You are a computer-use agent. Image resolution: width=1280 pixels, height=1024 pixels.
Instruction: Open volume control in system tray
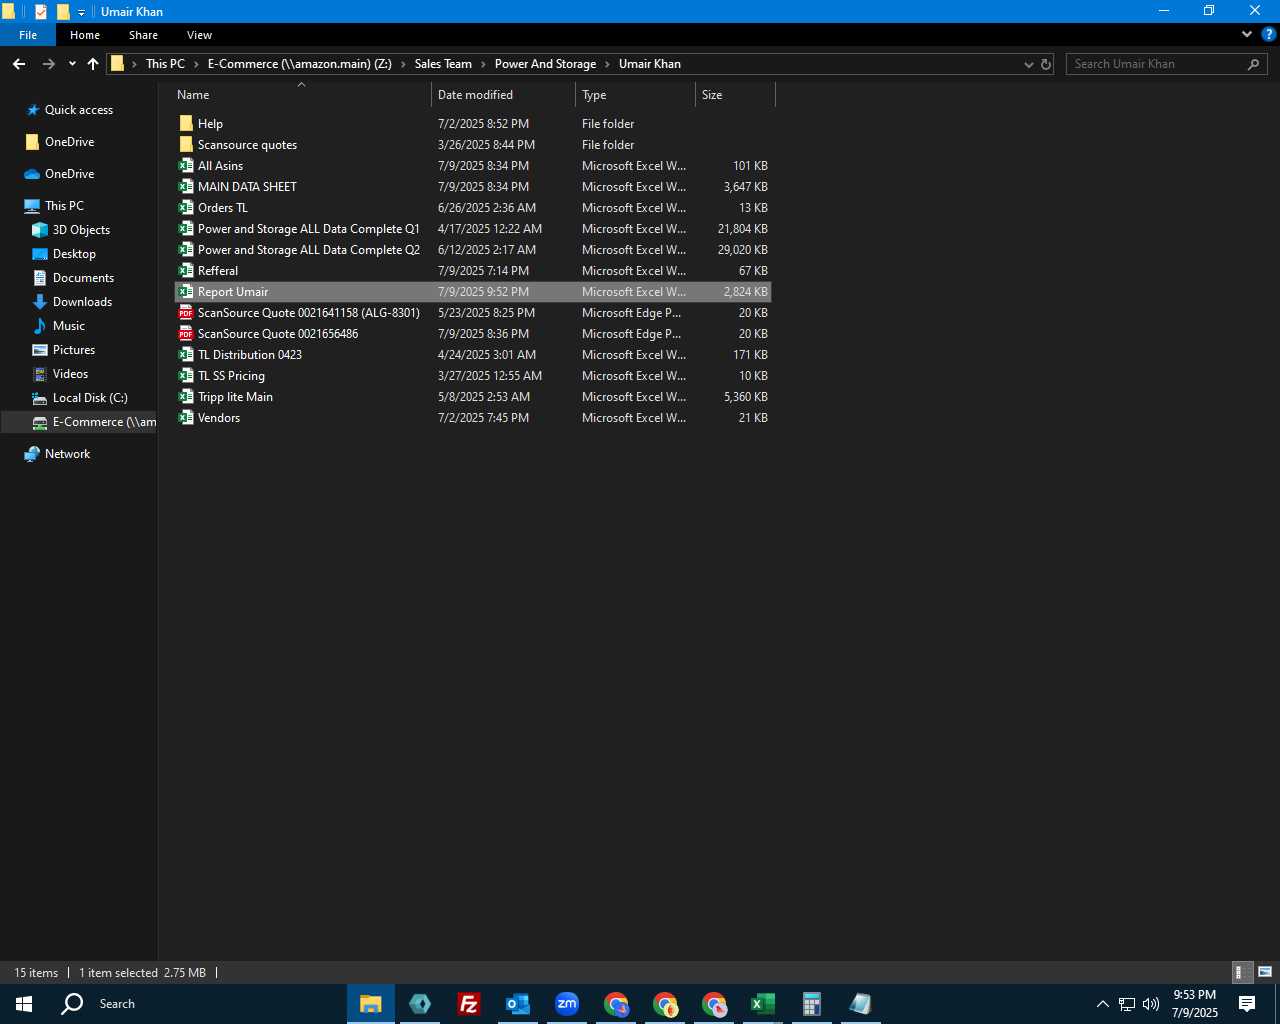click(1151, 1004)
